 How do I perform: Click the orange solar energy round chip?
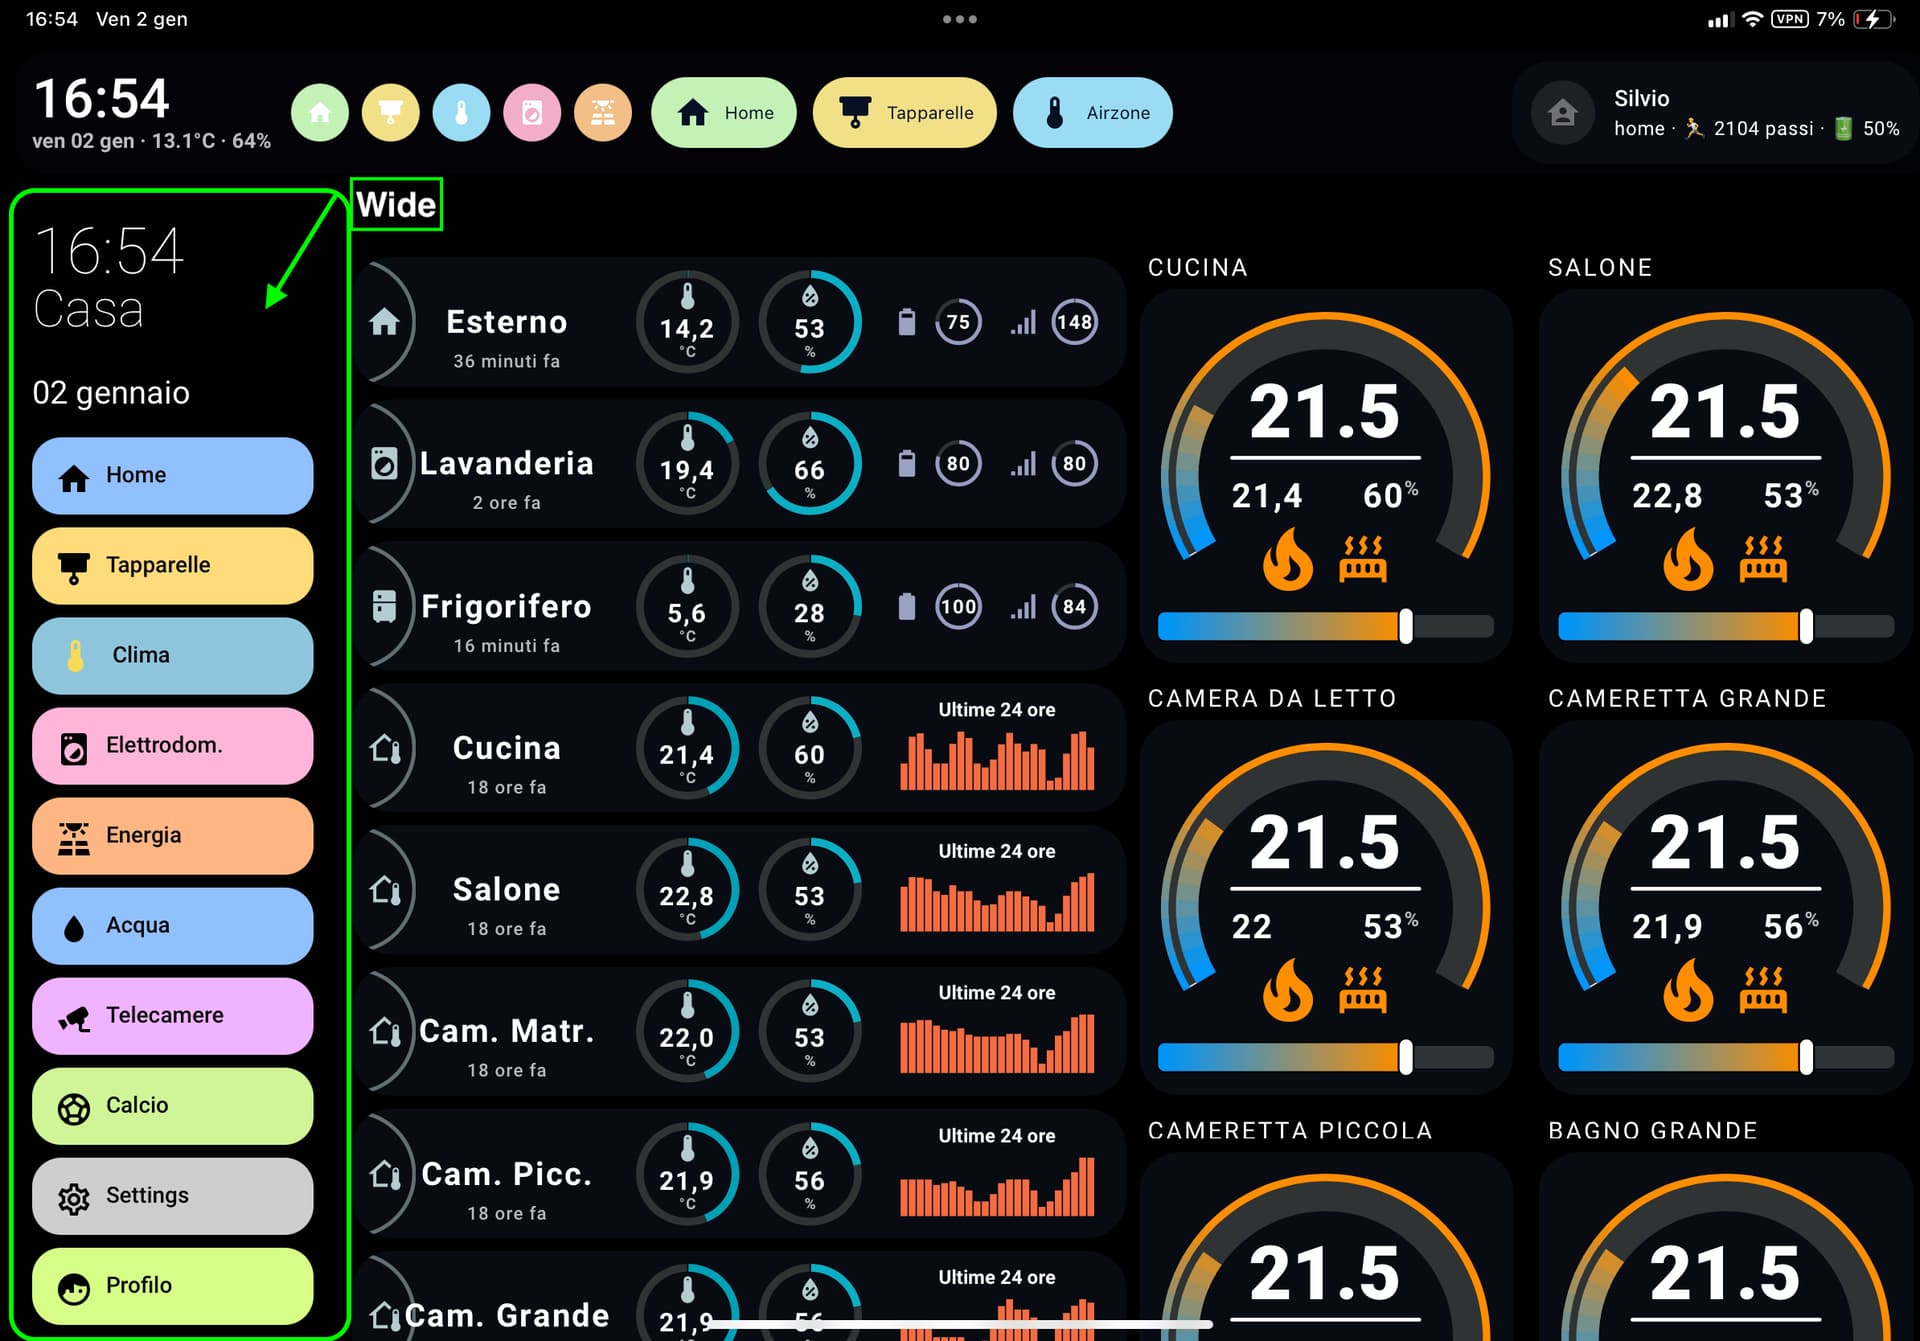[603, 113]
